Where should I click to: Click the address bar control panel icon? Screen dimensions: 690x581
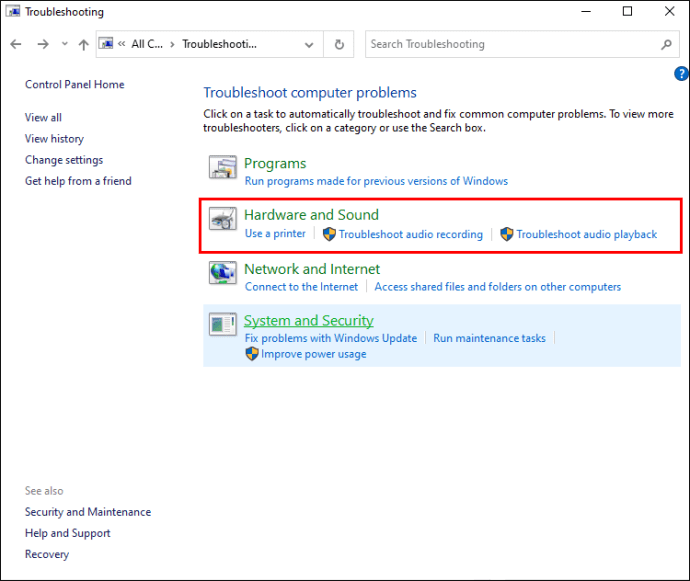pyautogui.click(x=106, y=43)
